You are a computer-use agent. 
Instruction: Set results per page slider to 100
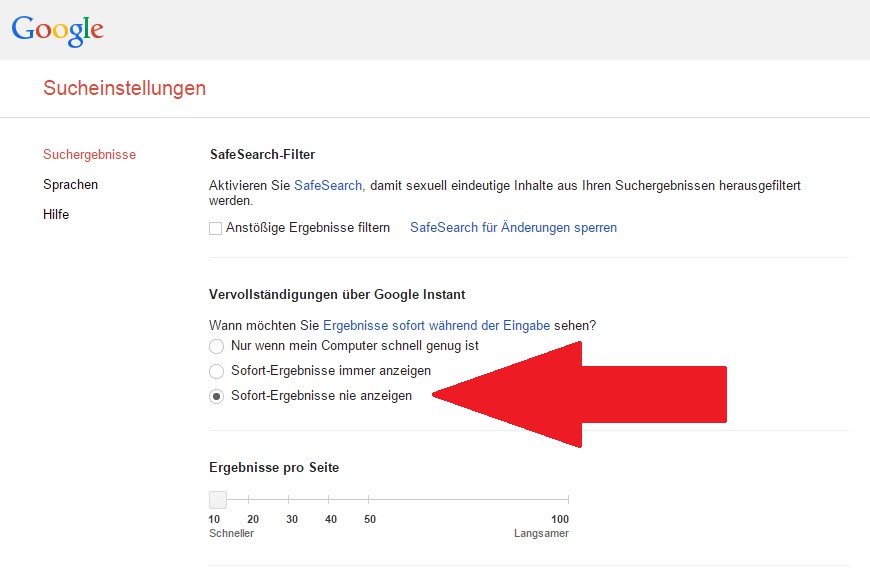coord(568,499)
